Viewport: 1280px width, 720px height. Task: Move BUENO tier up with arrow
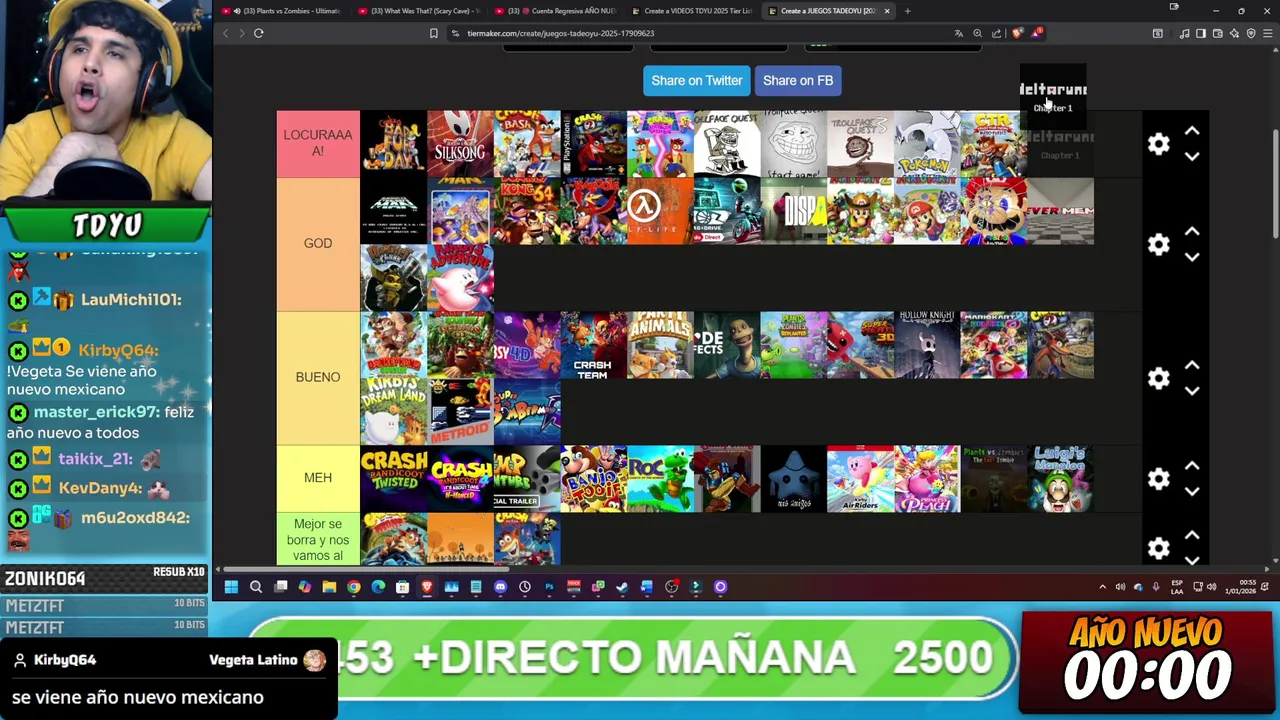click(x=1192, y=365)
